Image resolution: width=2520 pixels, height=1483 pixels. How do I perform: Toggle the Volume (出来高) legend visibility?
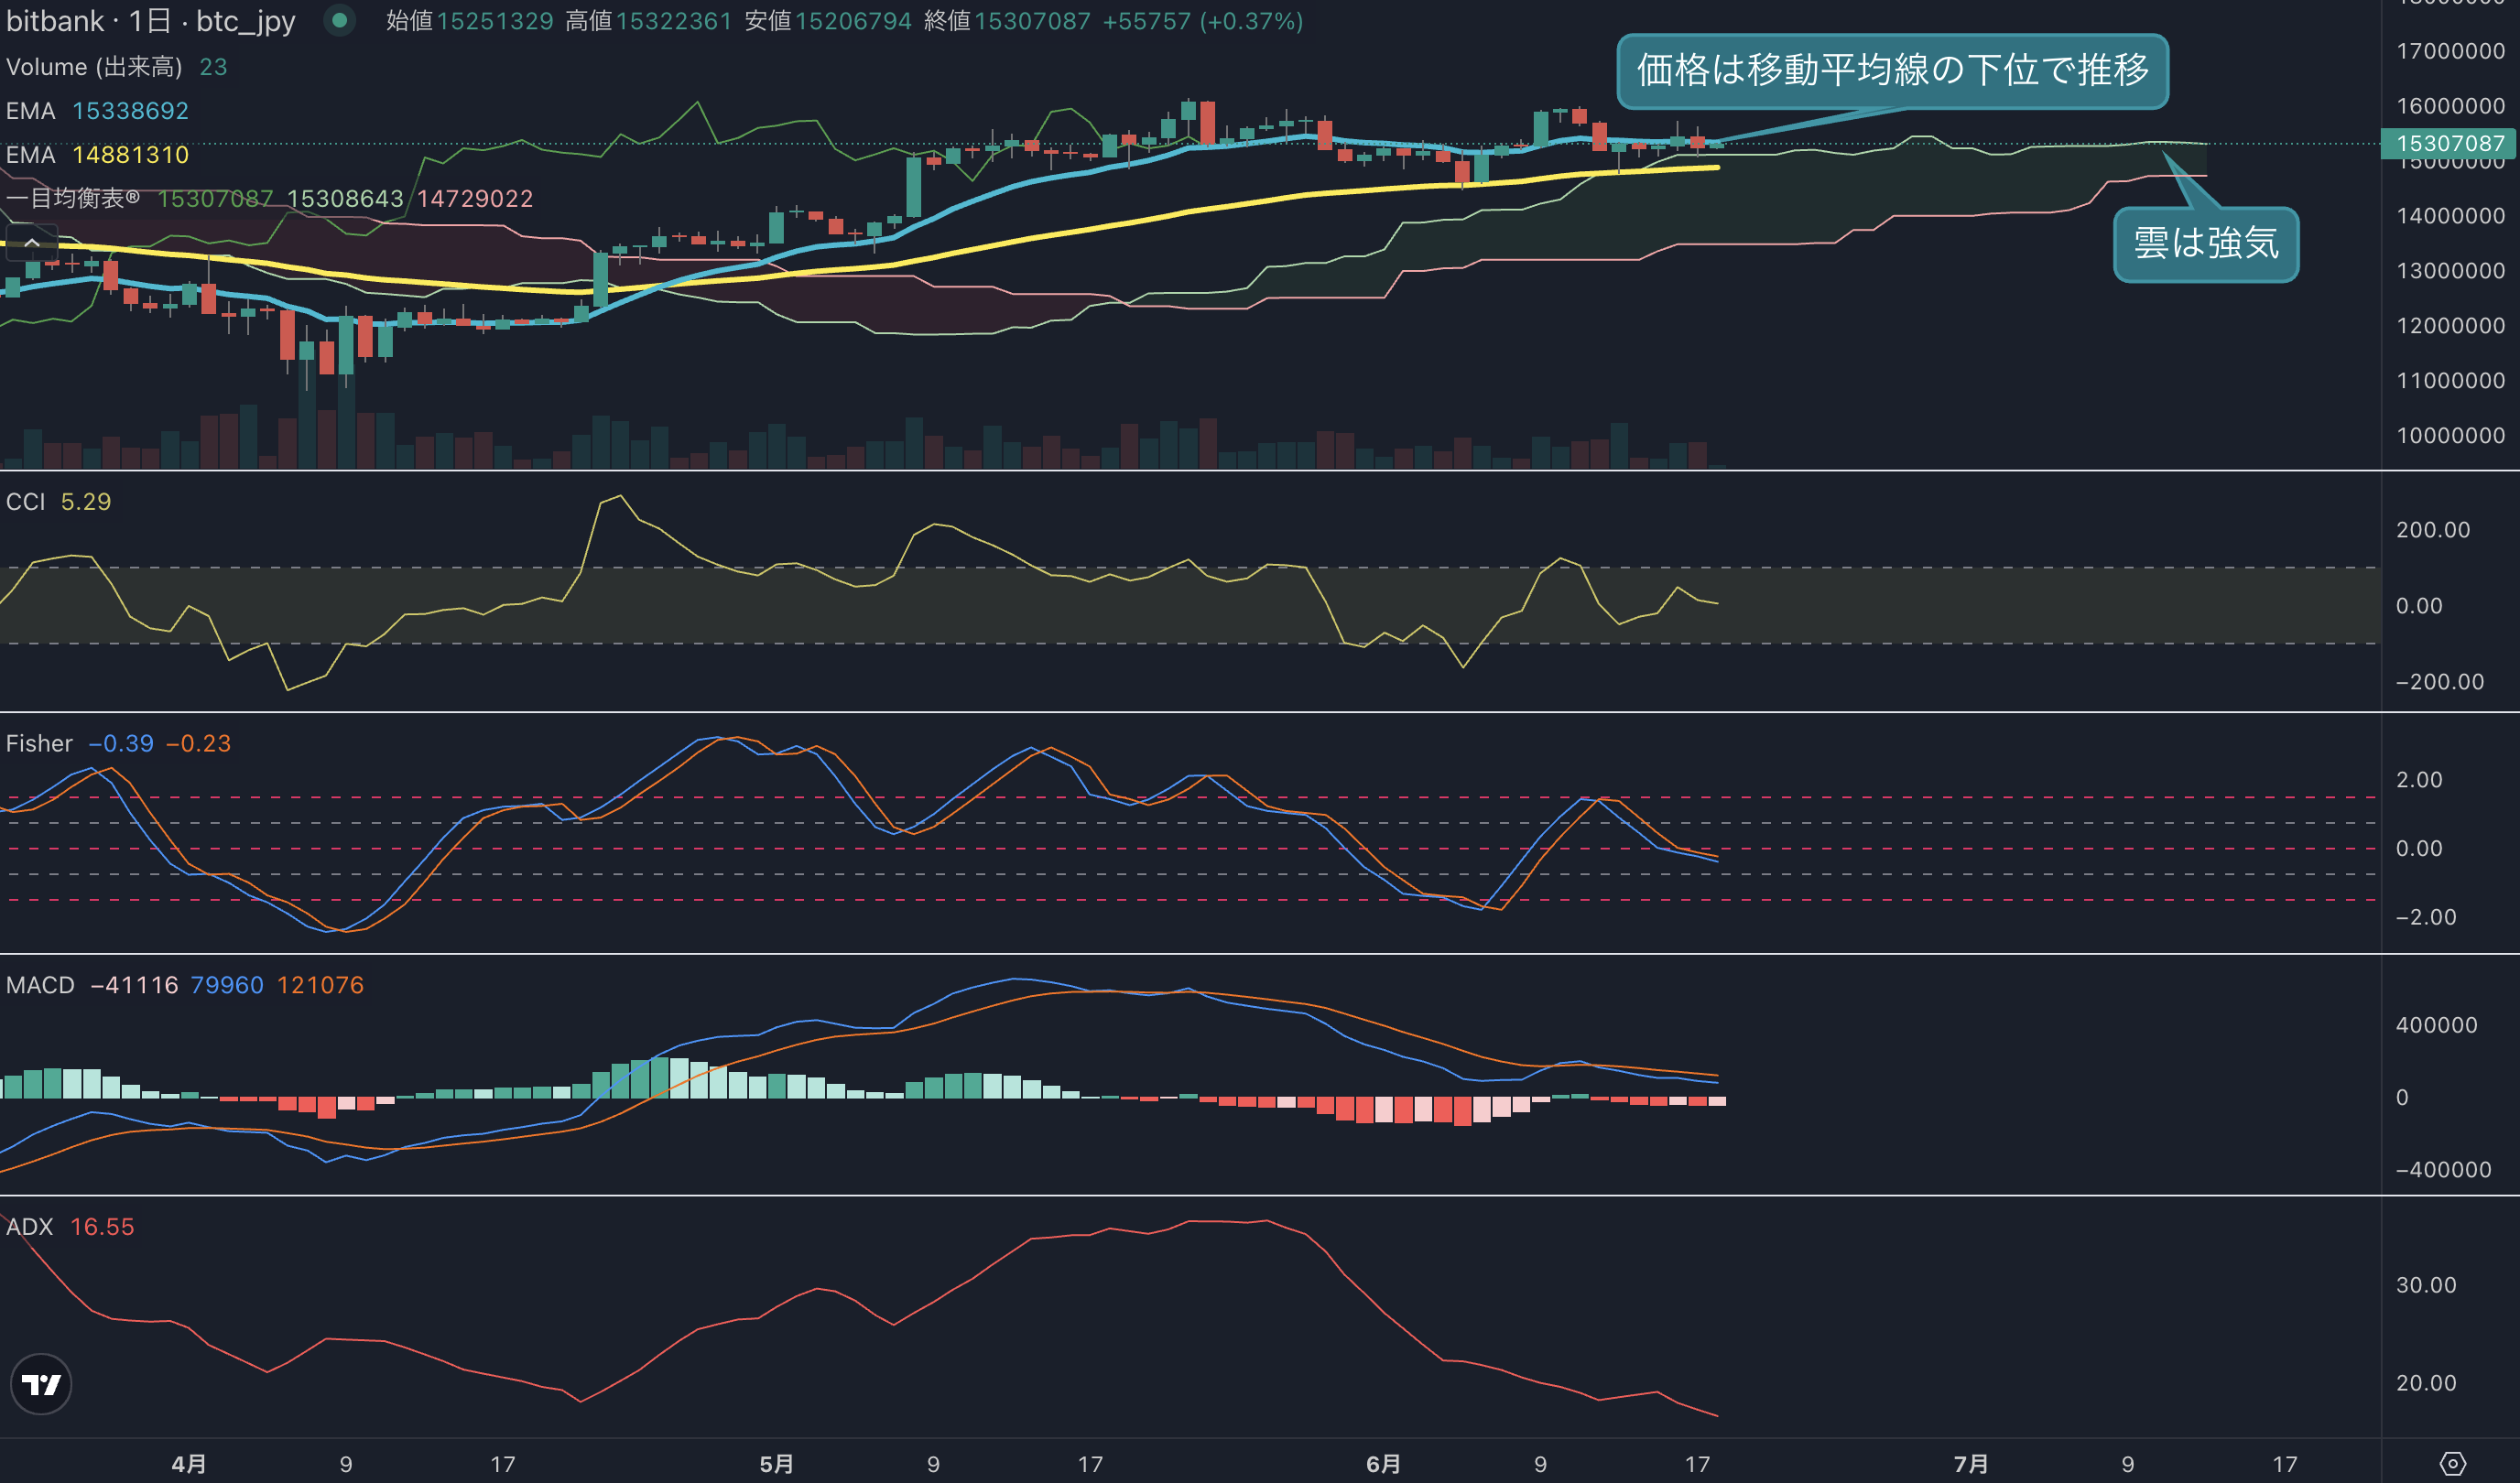[100, 66]
